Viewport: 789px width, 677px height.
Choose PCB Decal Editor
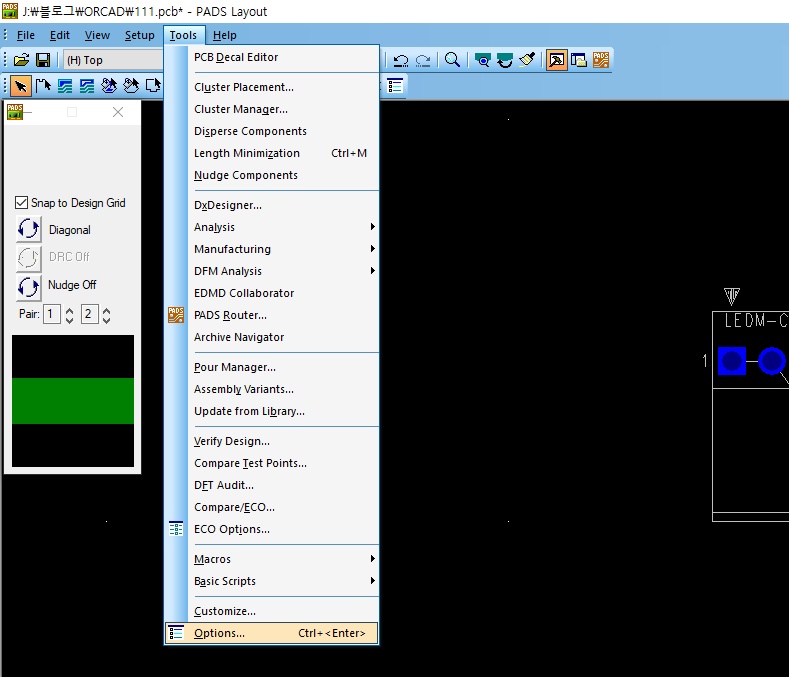(x=285, y=57)
